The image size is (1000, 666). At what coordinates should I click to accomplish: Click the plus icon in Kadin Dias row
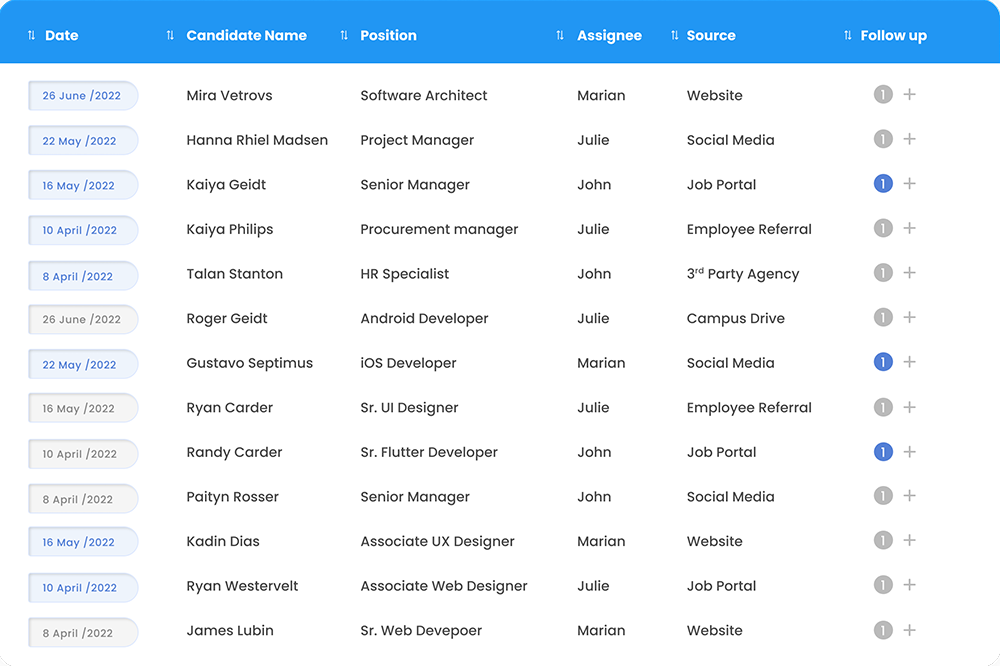click(909, 541)
